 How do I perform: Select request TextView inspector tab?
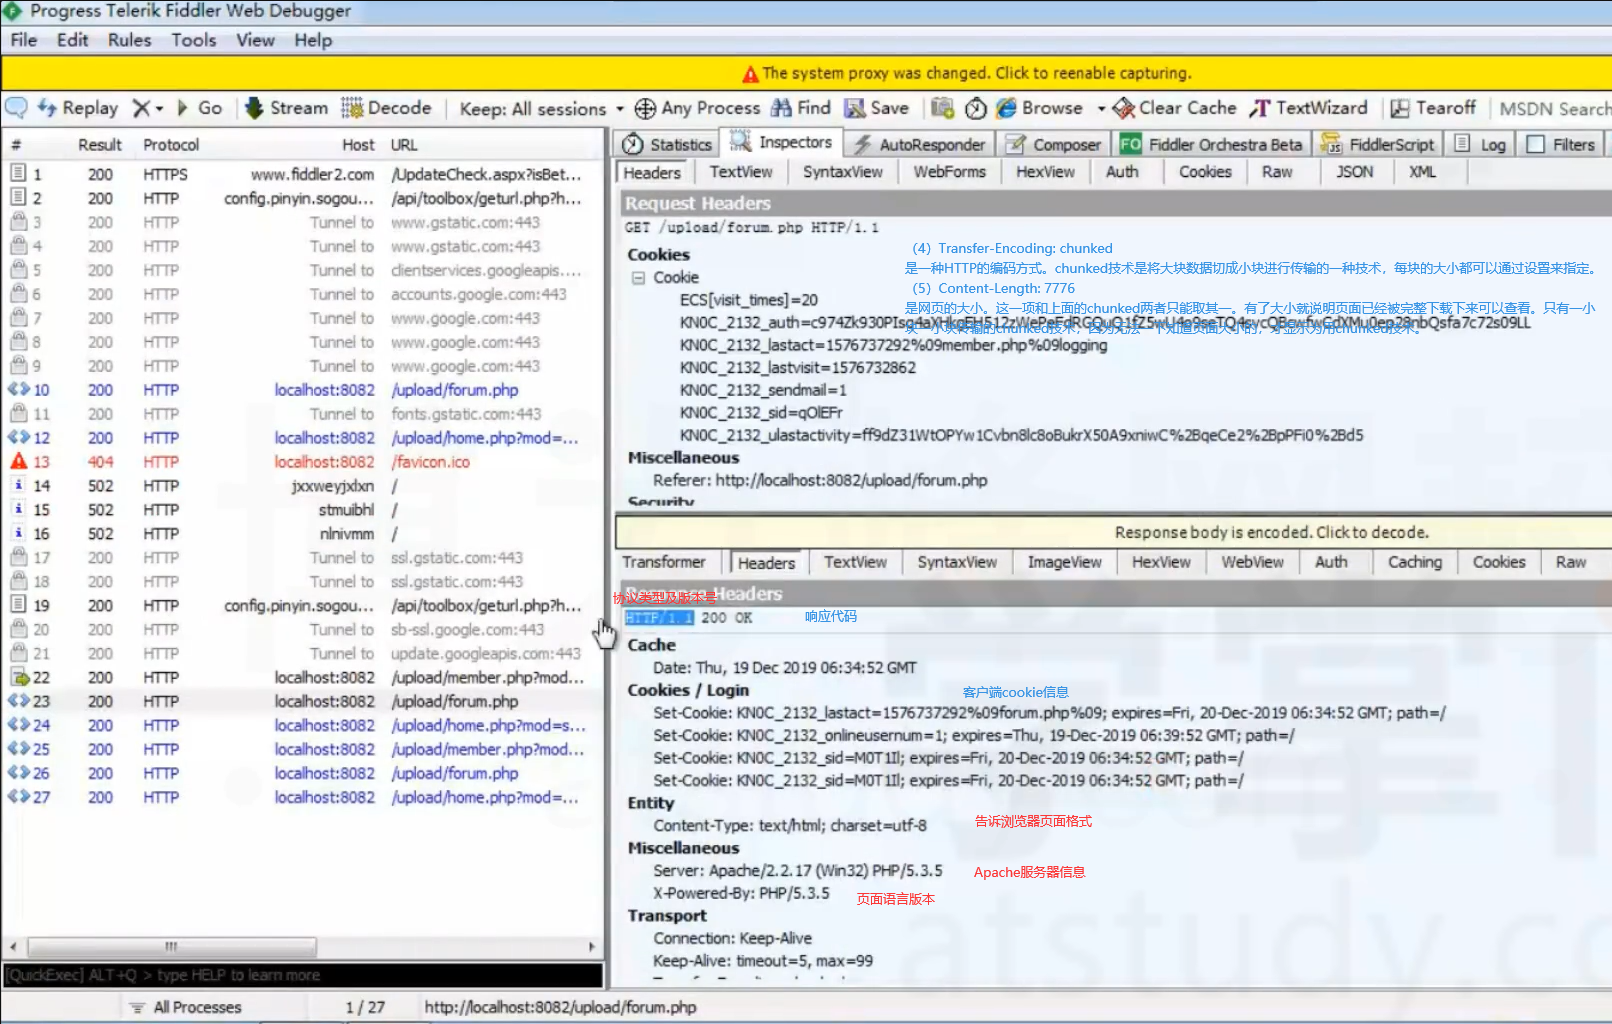click(x=741, y=172)
